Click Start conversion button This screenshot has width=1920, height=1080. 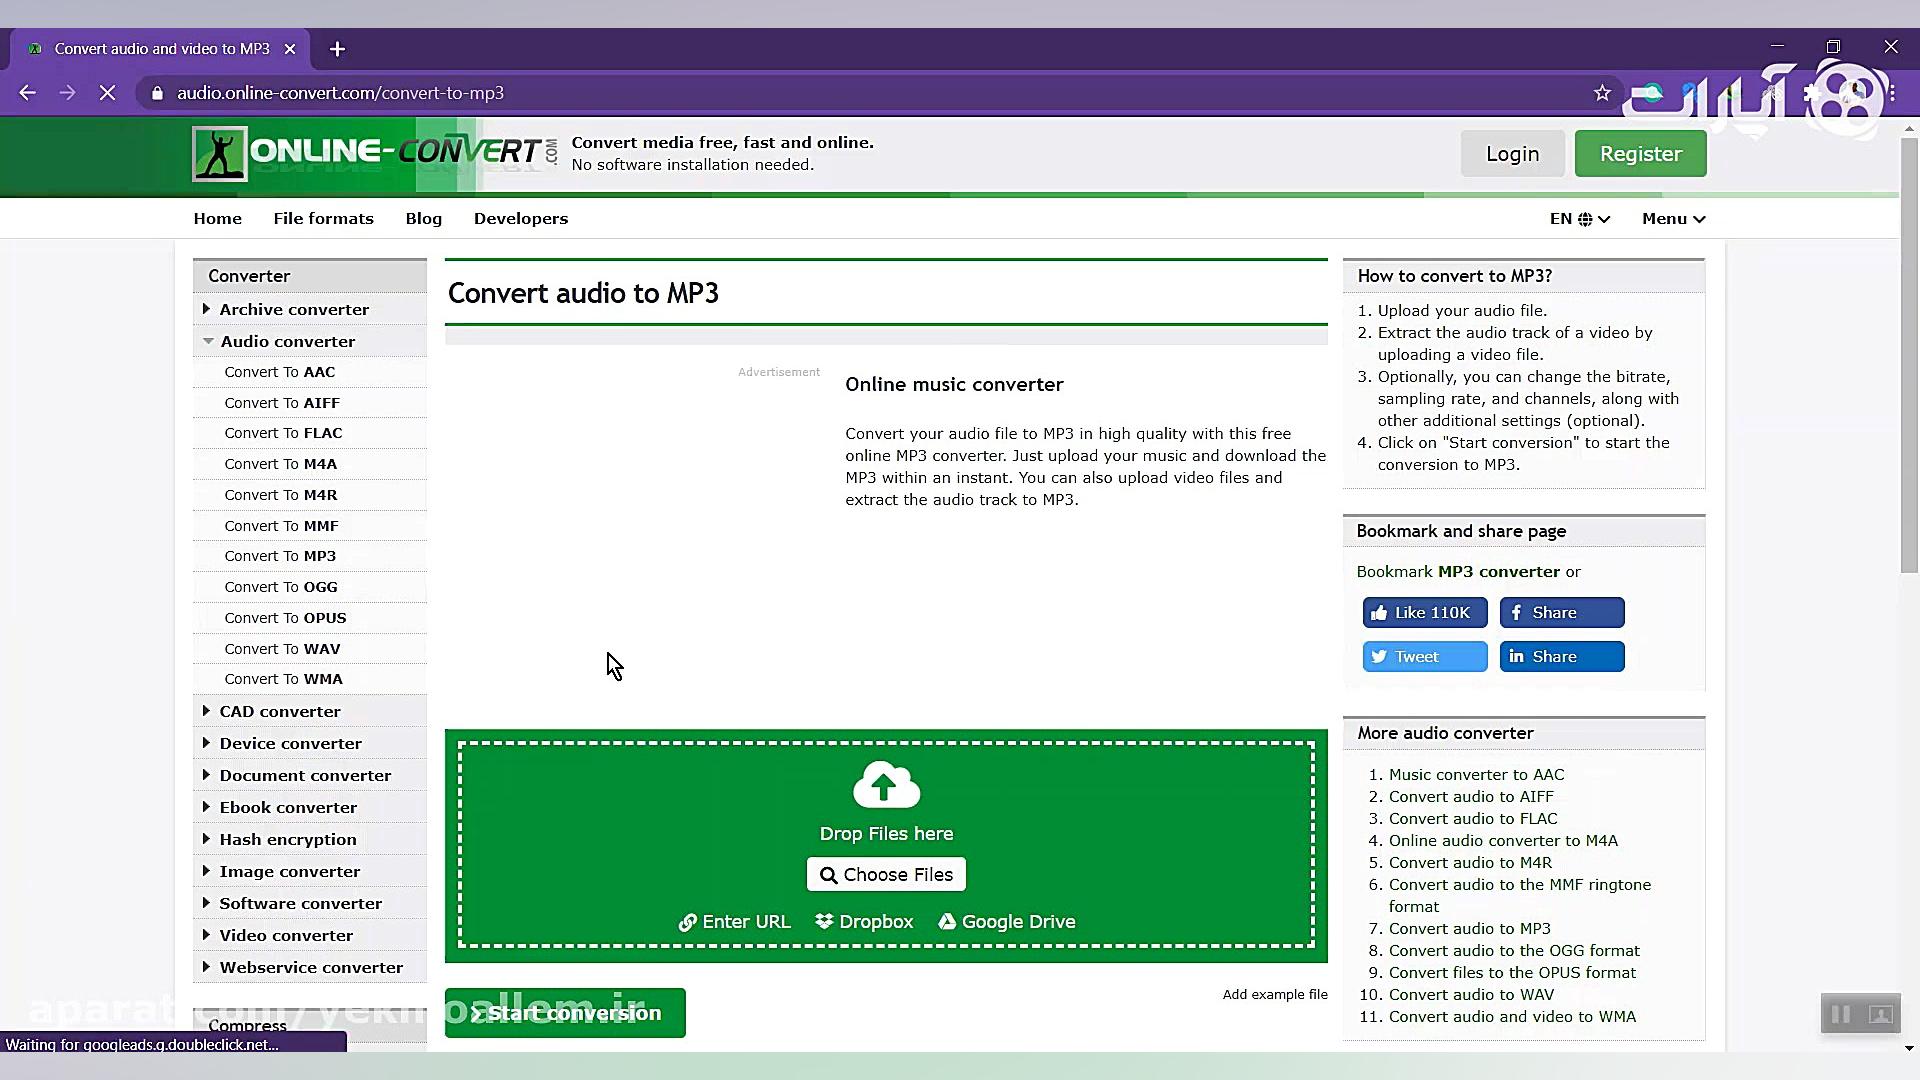coord(565,1013)
